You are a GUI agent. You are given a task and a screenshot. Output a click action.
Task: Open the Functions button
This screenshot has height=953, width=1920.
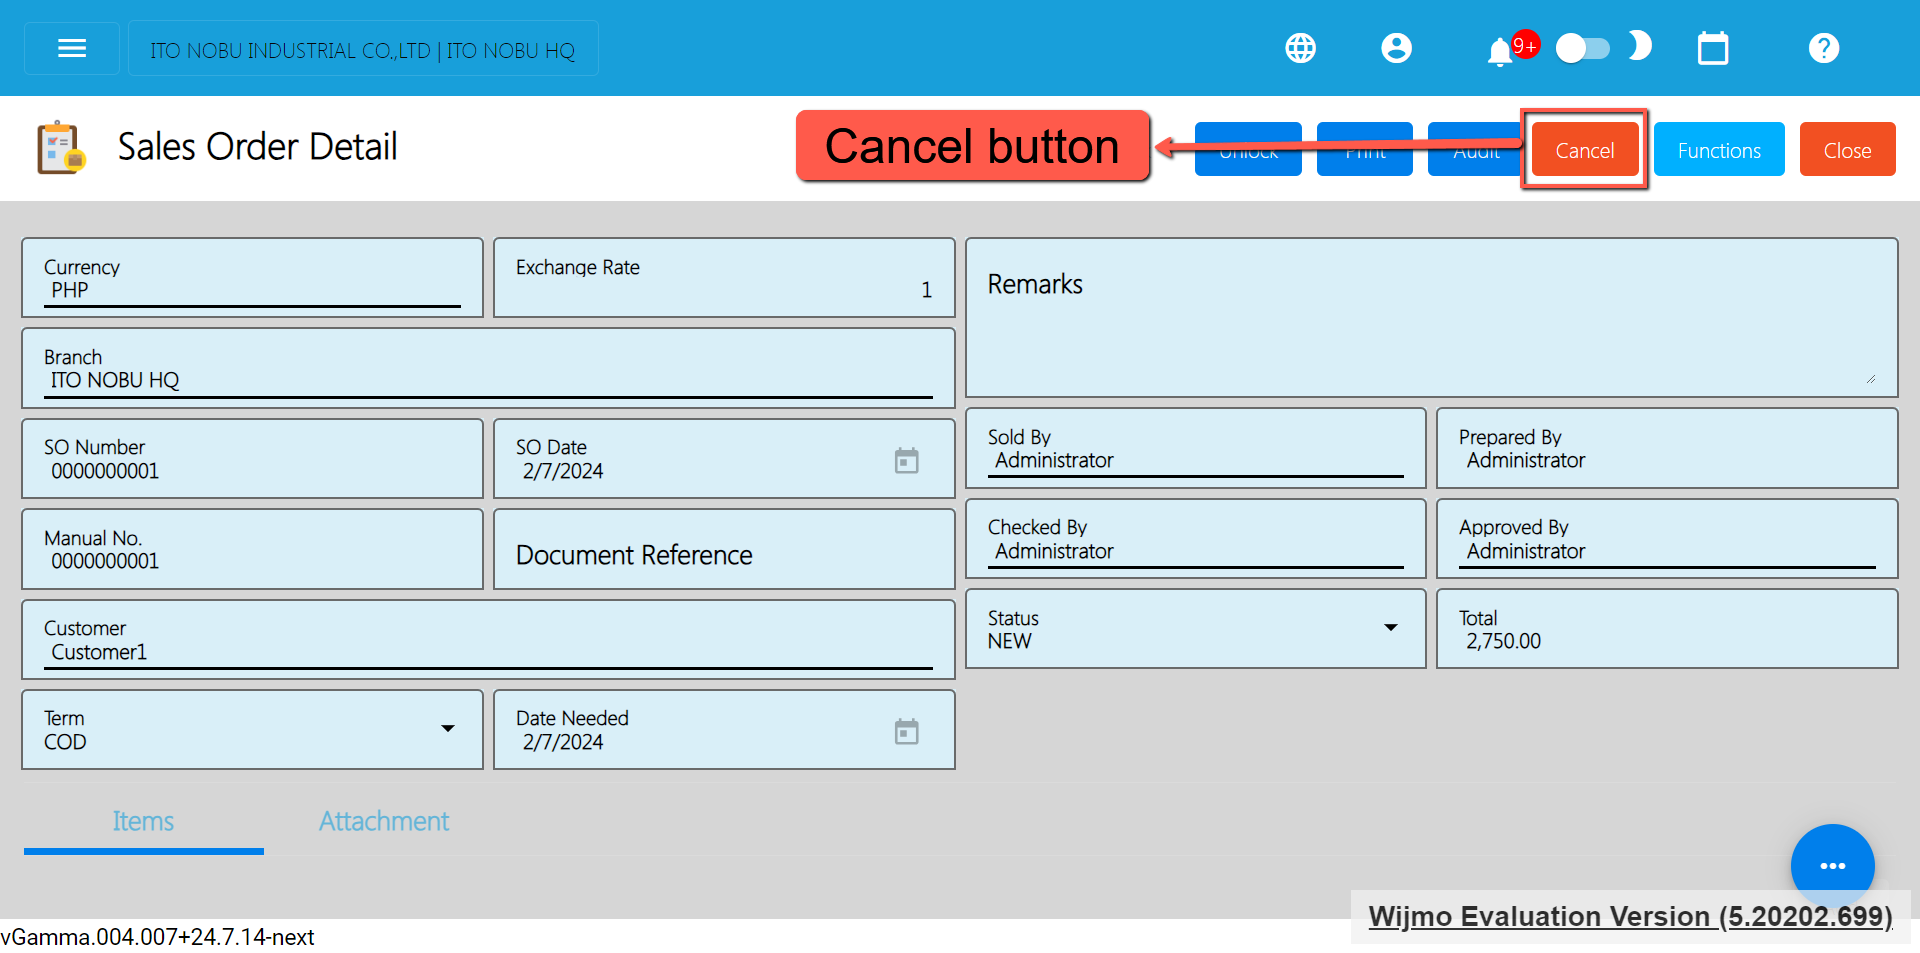(x=1718, y=150)
